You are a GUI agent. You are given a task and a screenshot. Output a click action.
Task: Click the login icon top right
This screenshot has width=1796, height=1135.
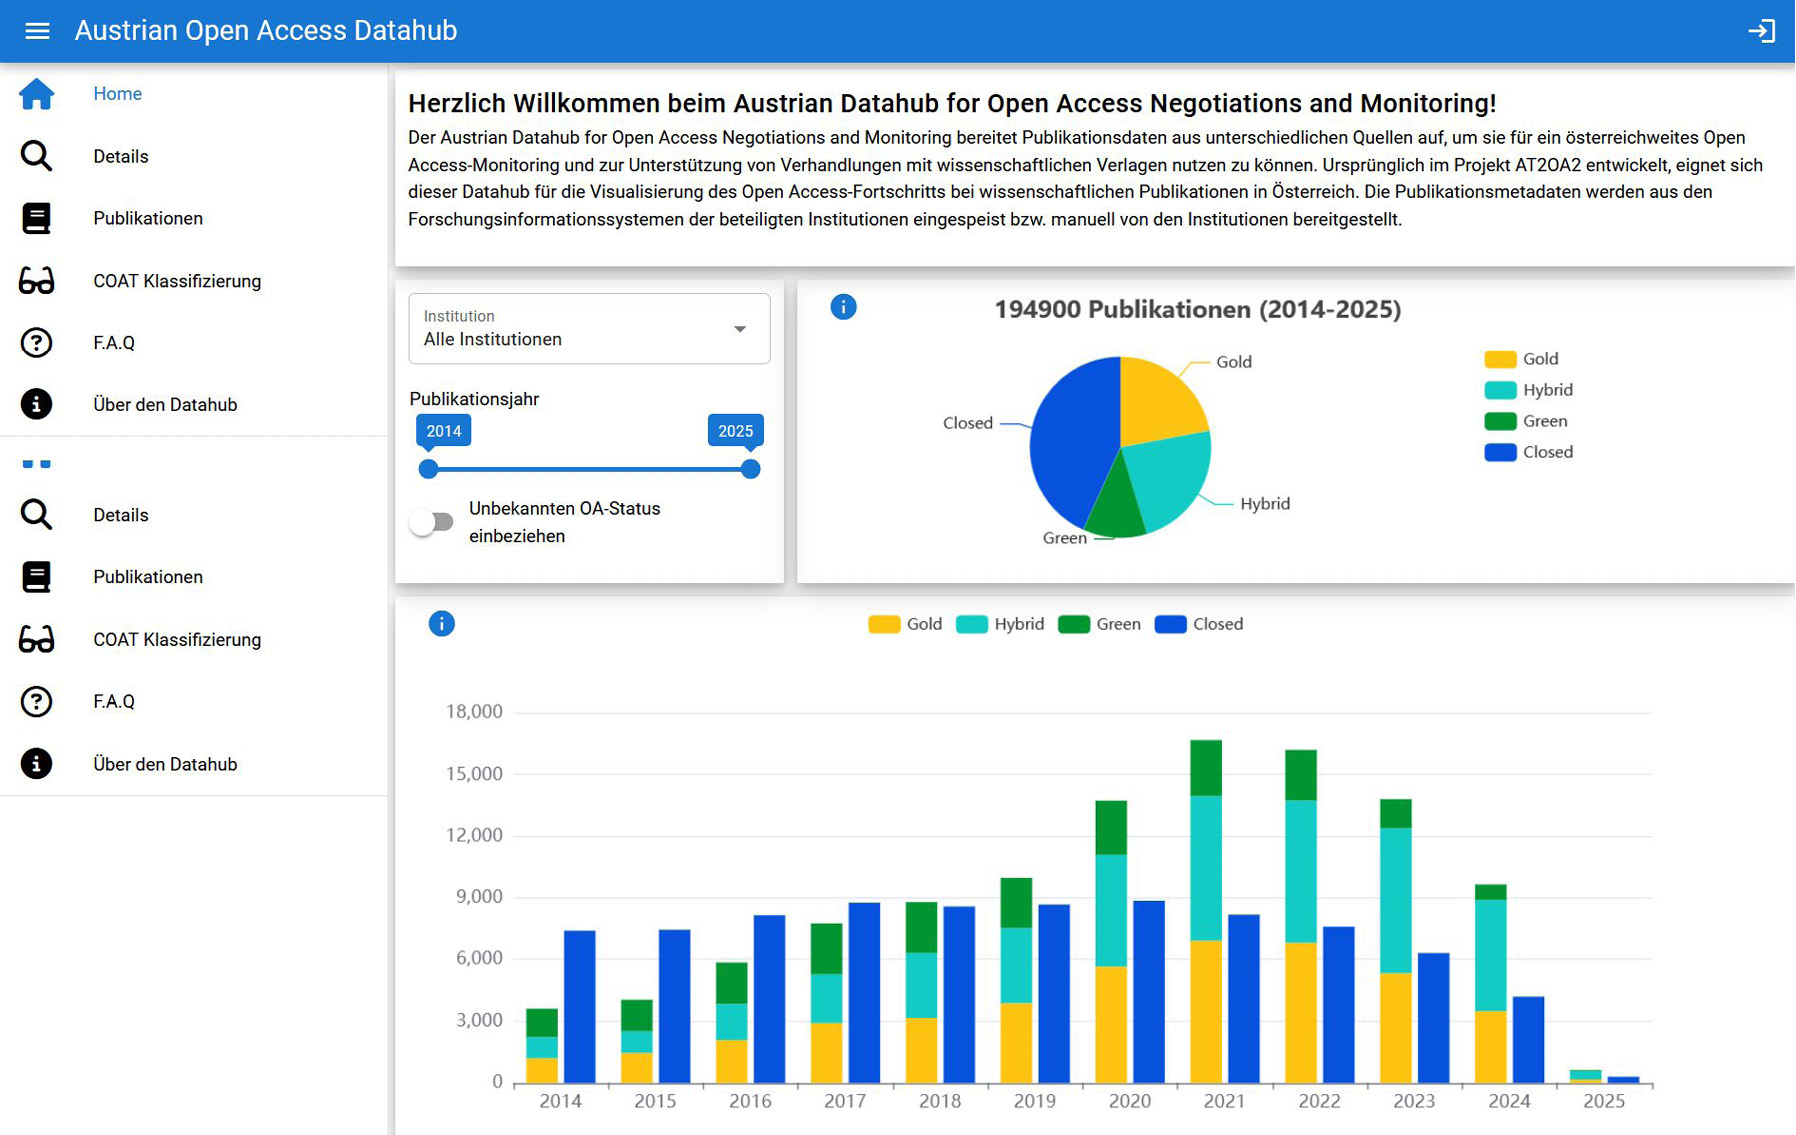(1763, 31)
